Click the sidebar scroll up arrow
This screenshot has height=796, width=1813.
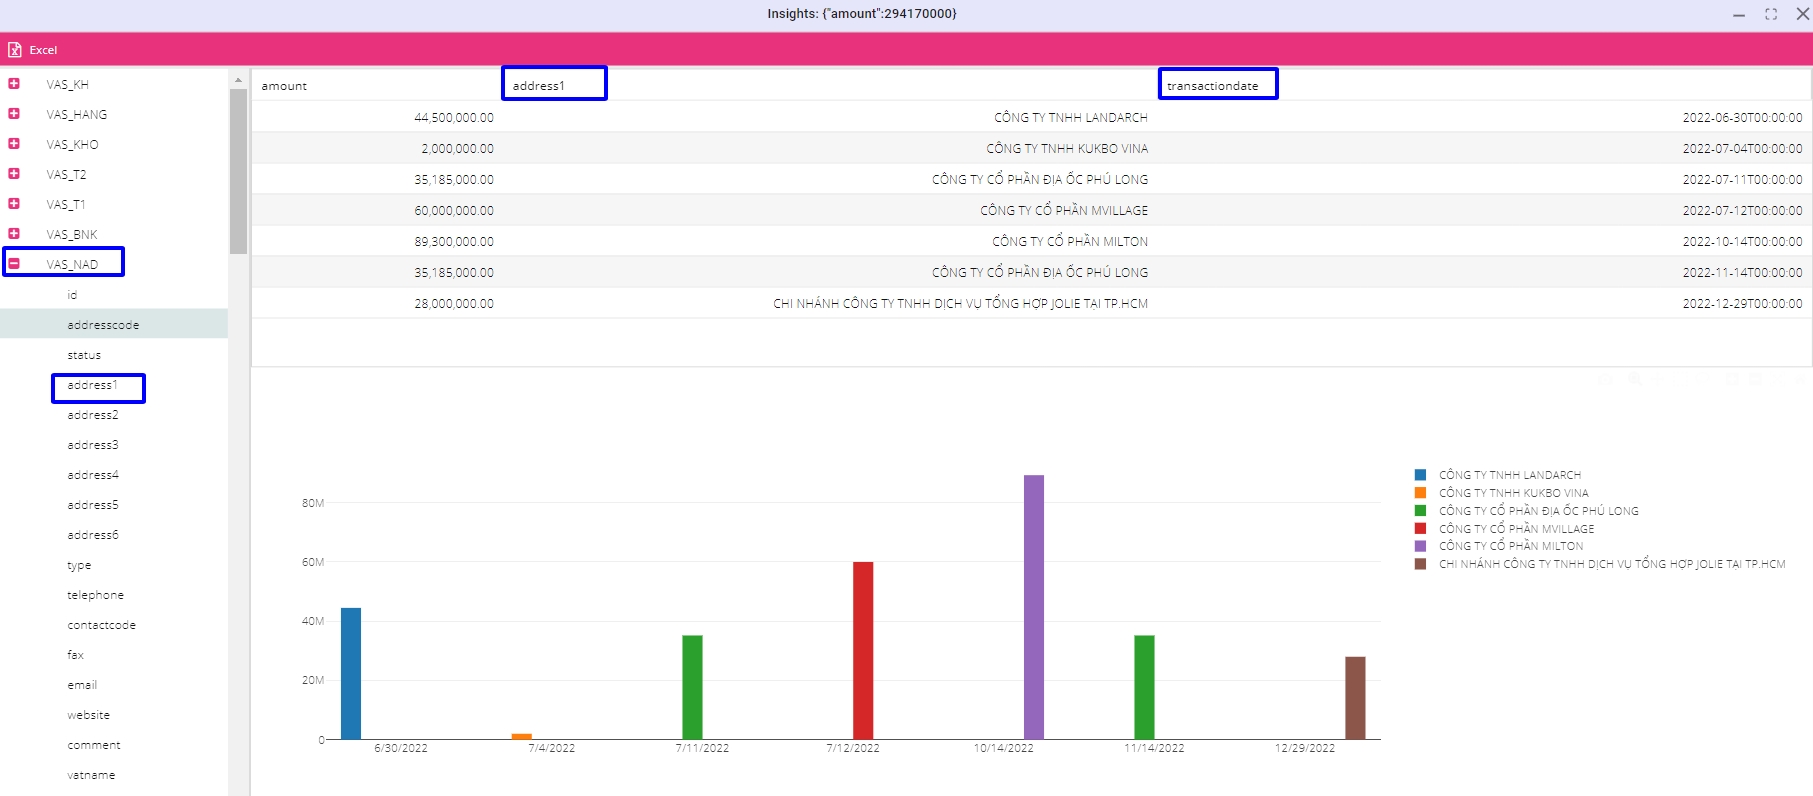238,80
